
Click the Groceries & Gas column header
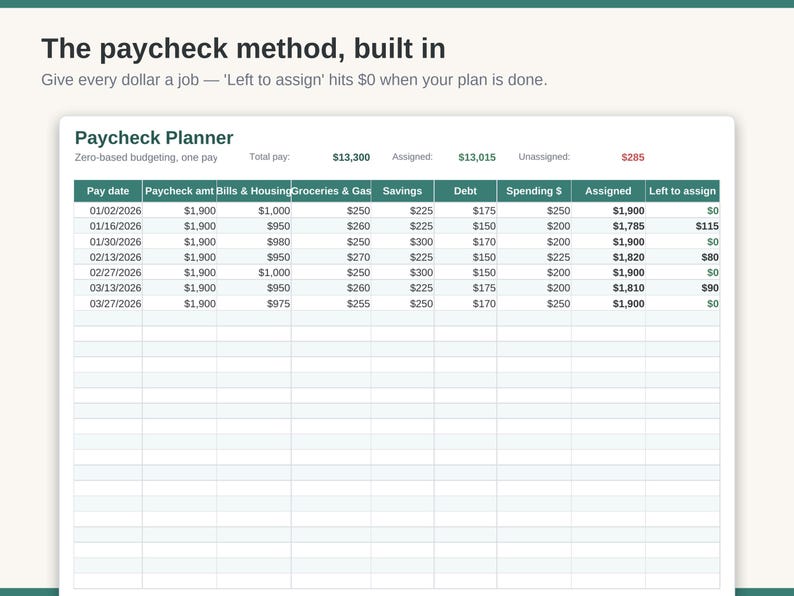(331, 191)
